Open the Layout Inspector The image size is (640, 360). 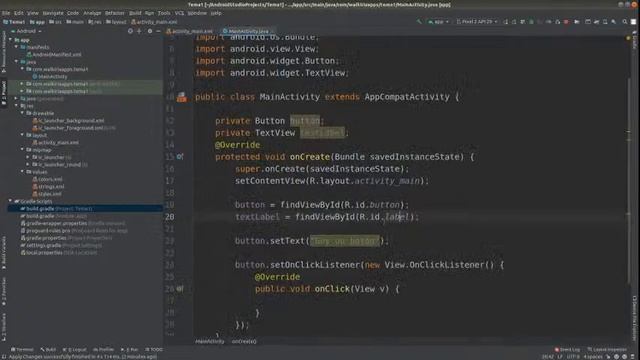coord(607,349)
